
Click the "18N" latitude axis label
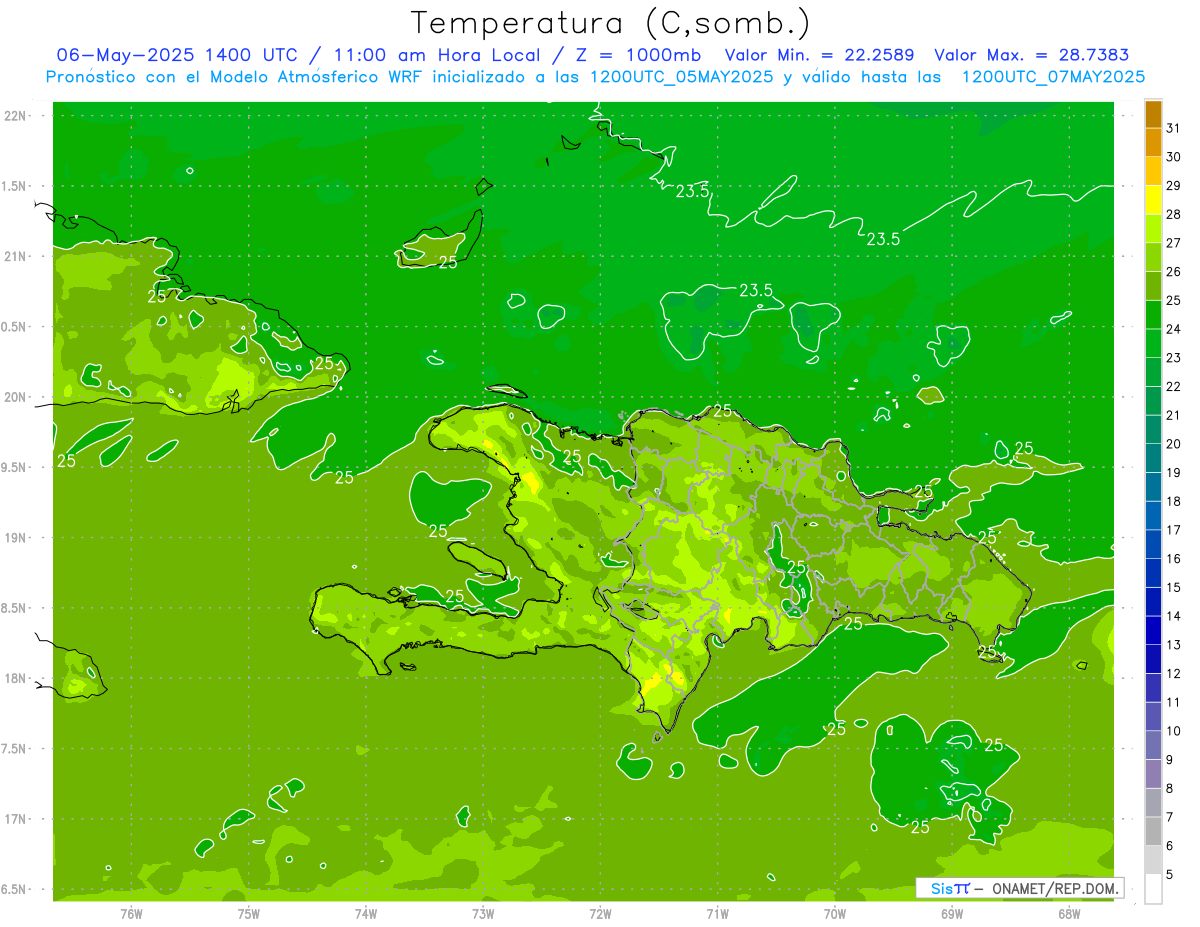click(15, 679)
